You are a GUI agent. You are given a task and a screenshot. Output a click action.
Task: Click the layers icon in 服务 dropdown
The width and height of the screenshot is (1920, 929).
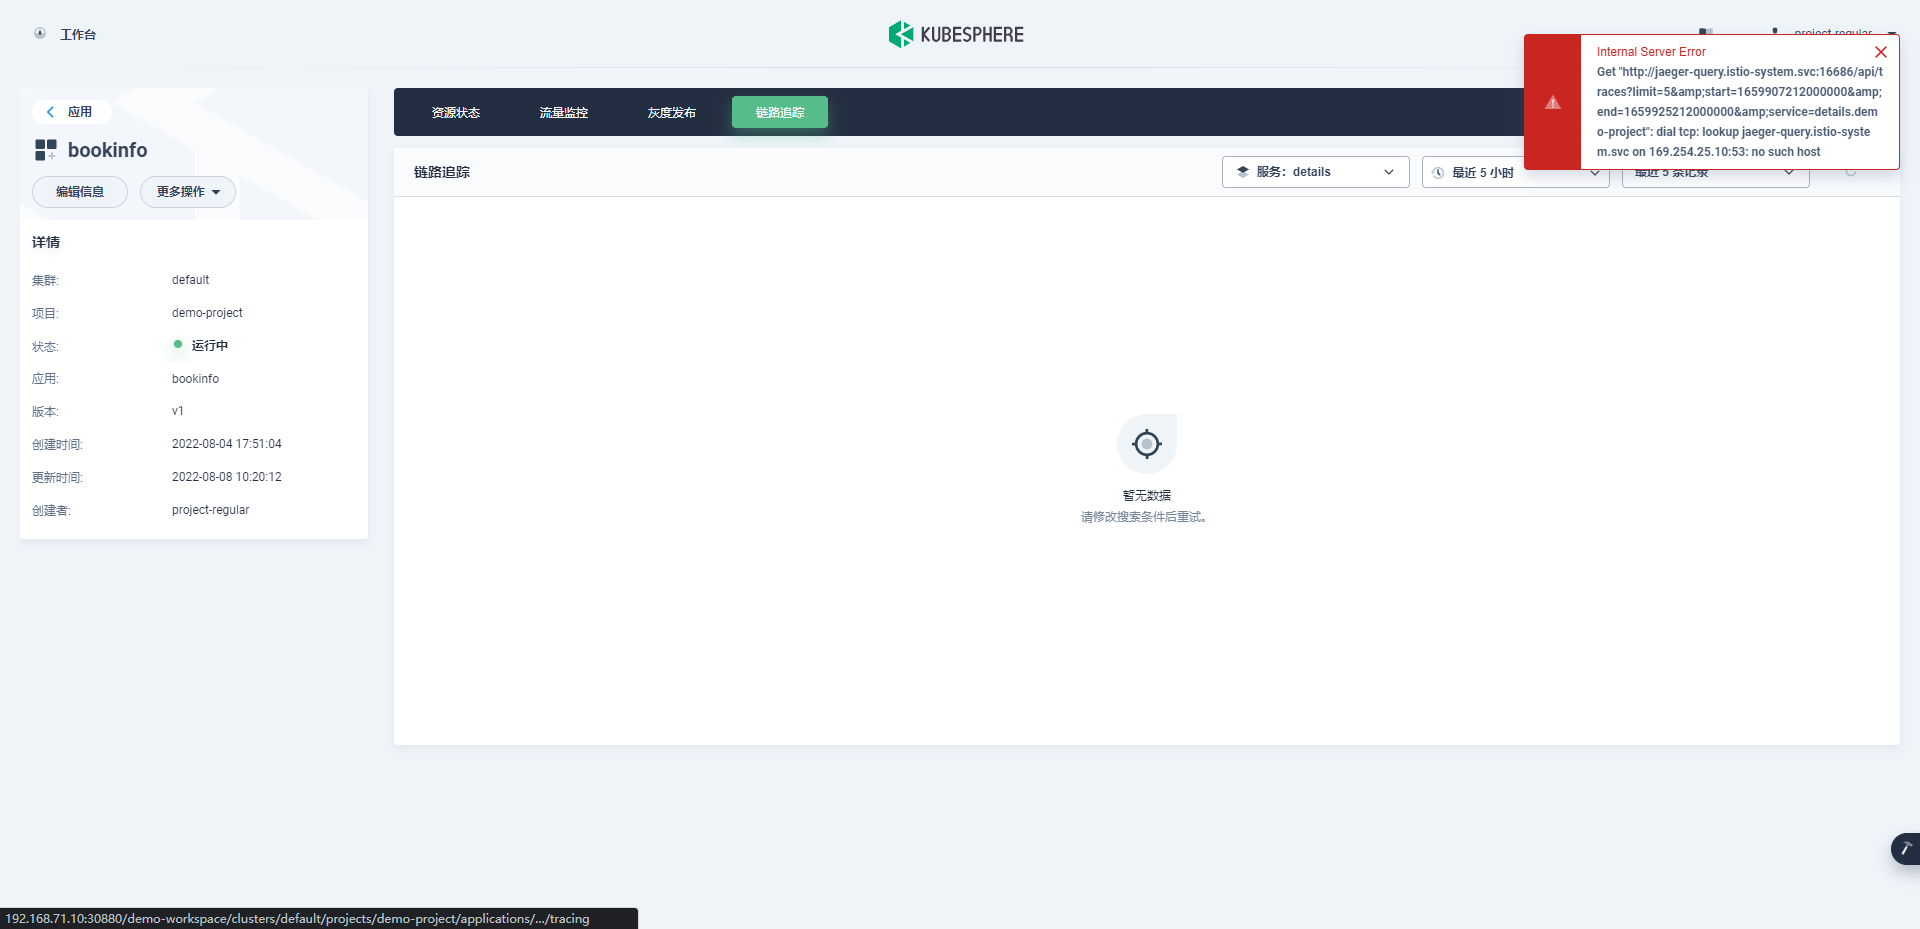point(1243,172)
